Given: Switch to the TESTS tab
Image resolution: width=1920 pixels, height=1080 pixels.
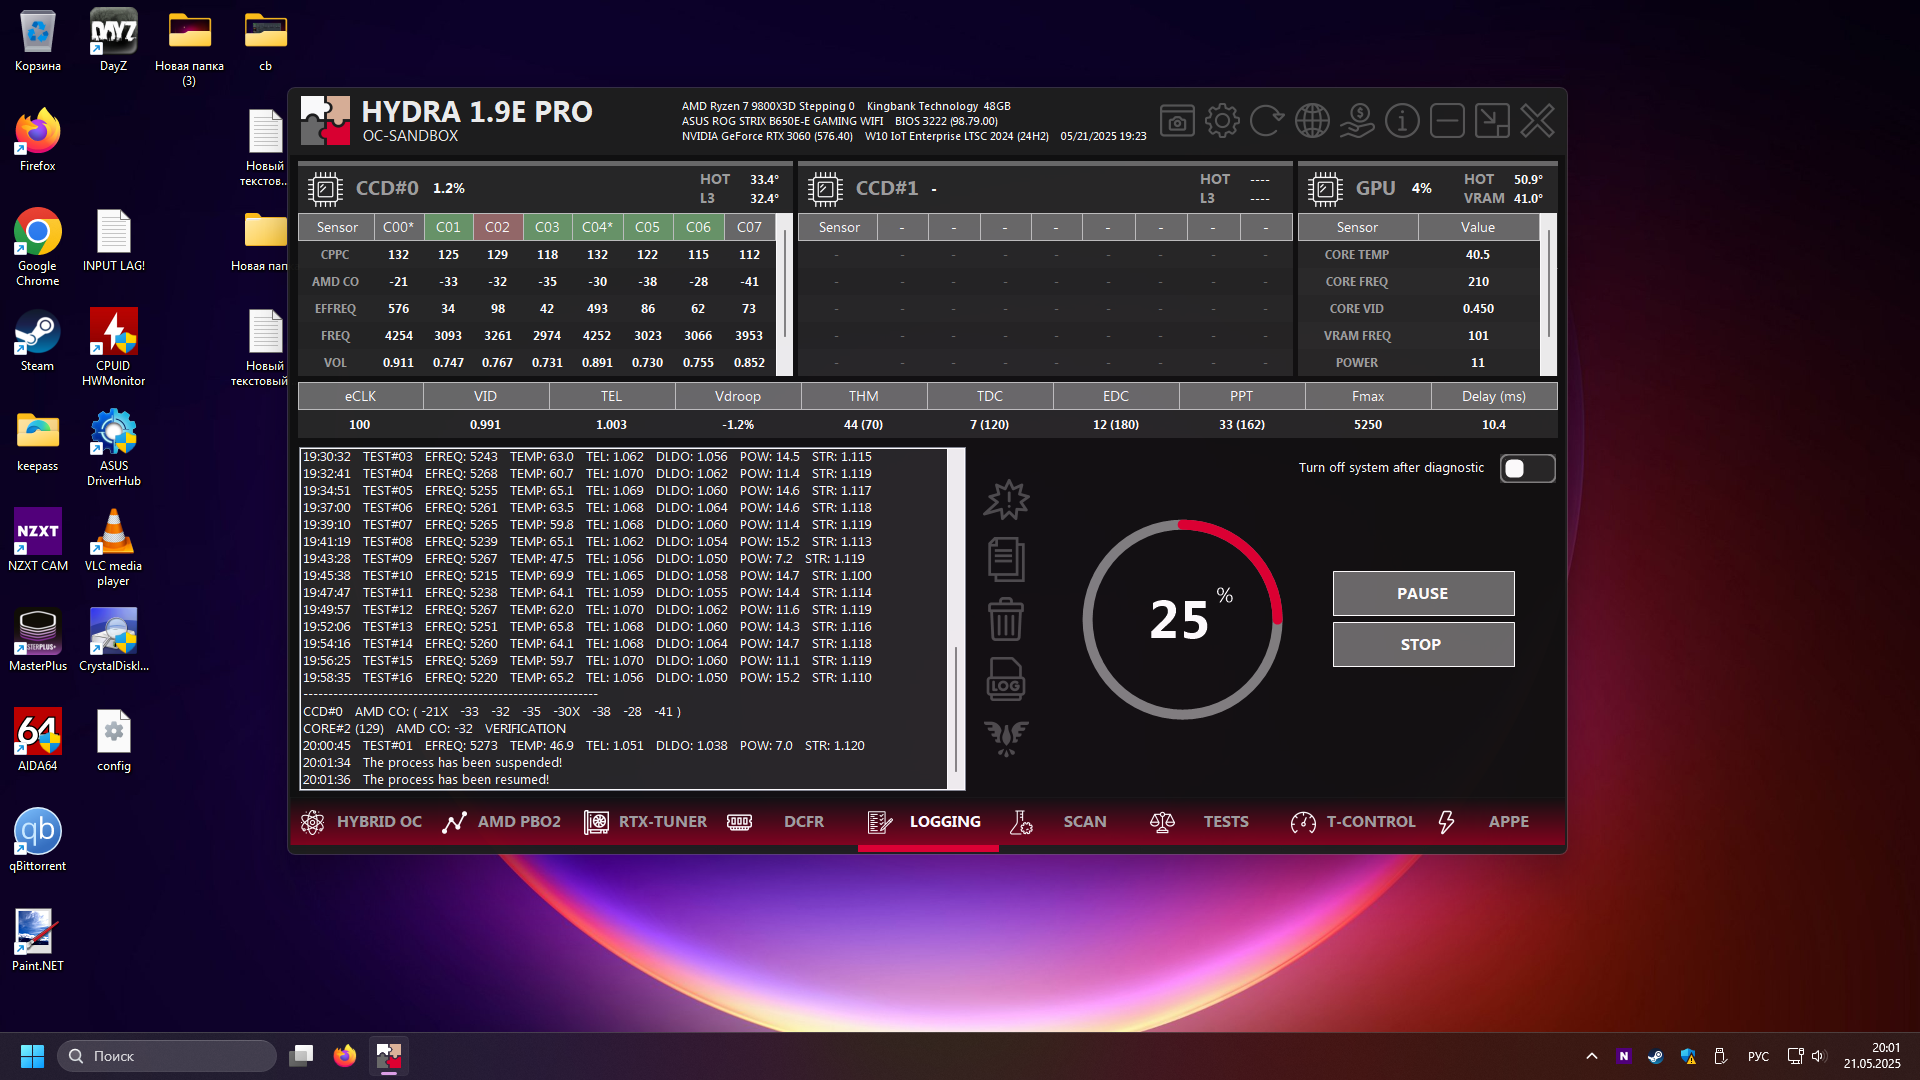Looking at the screenshot, I should (x=1199, y=822).
